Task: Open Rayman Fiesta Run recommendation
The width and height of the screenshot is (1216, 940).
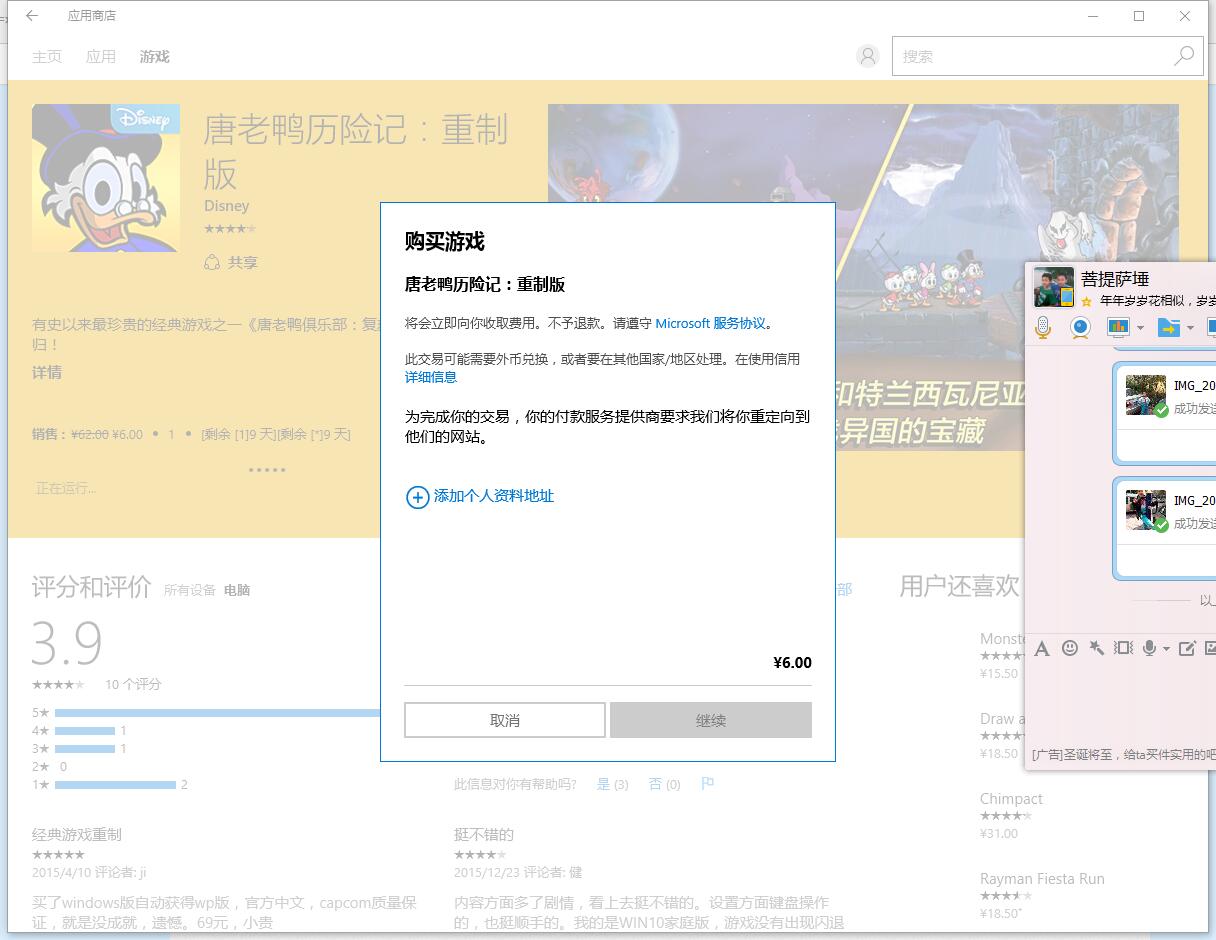Action: [x=1042, y=879]
